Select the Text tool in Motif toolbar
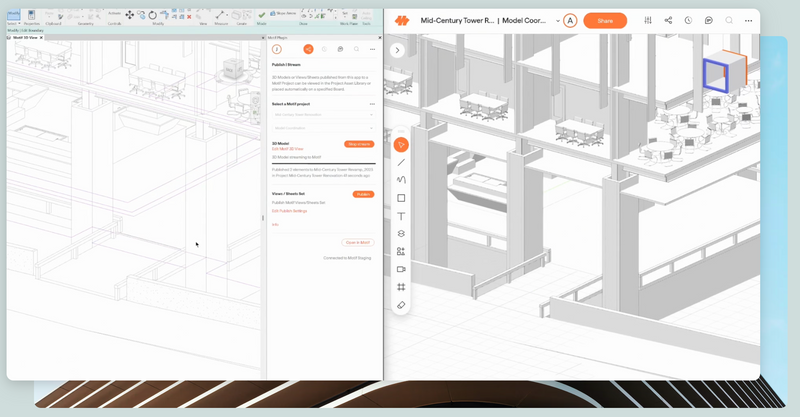 click(x=401, y=216)
